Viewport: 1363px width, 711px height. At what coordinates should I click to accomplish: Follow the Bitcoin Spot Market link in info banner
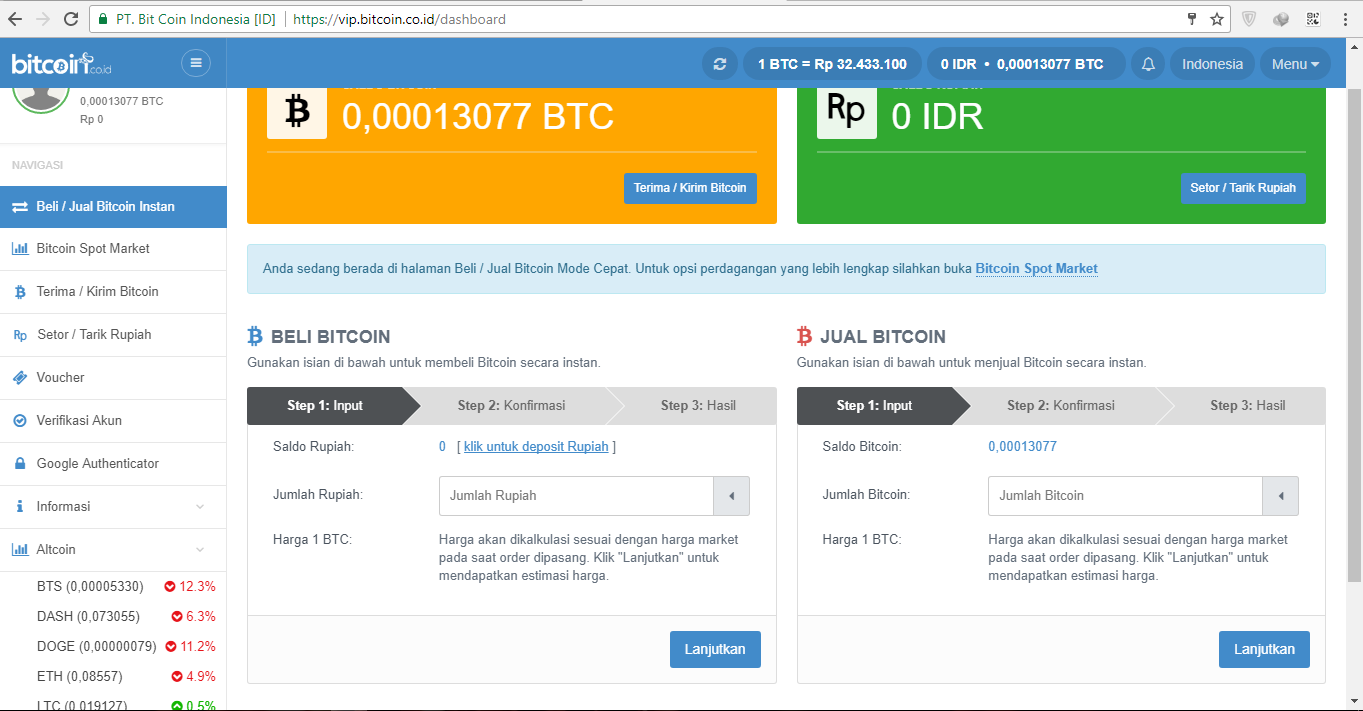tap(1036, 269)
